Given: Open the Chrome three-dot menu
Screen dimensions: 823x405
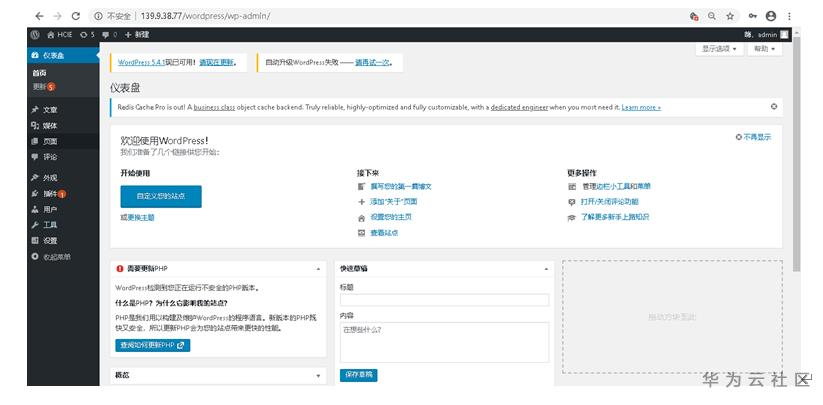Looking at the screenshot, I should click(789, 16).
